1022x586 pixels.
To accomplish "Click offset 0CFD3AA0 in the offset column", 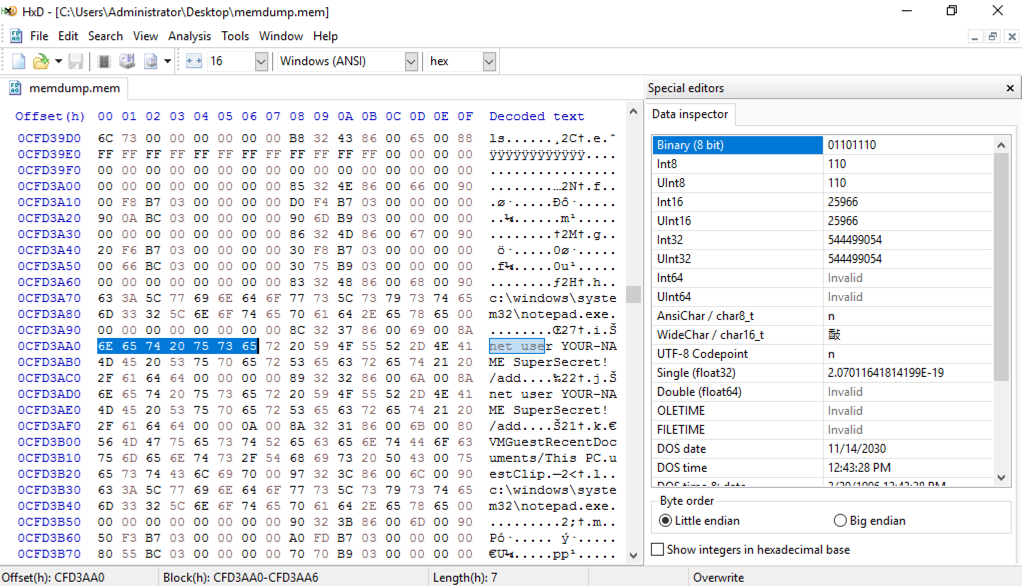I will (50, 346).
